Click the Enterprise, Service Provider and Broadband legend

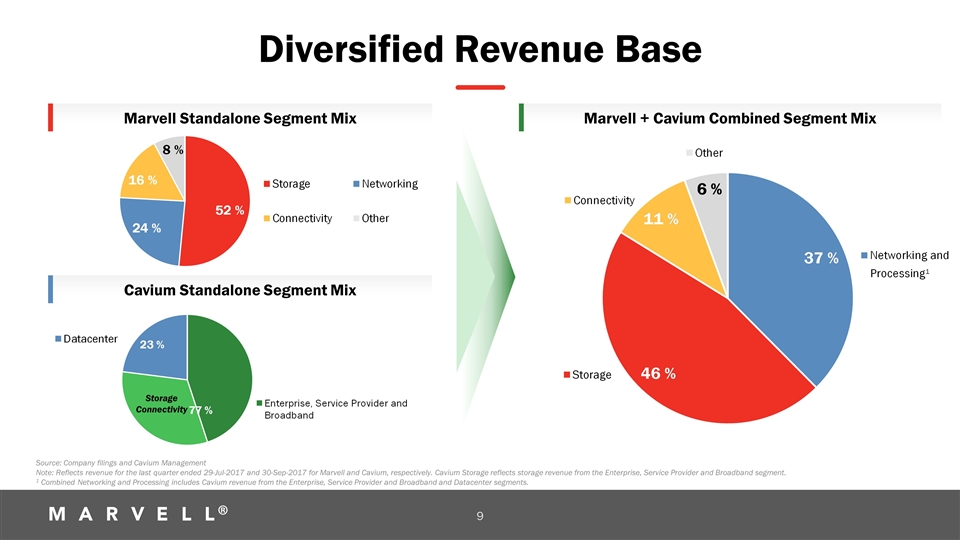(x=335, y=409)
